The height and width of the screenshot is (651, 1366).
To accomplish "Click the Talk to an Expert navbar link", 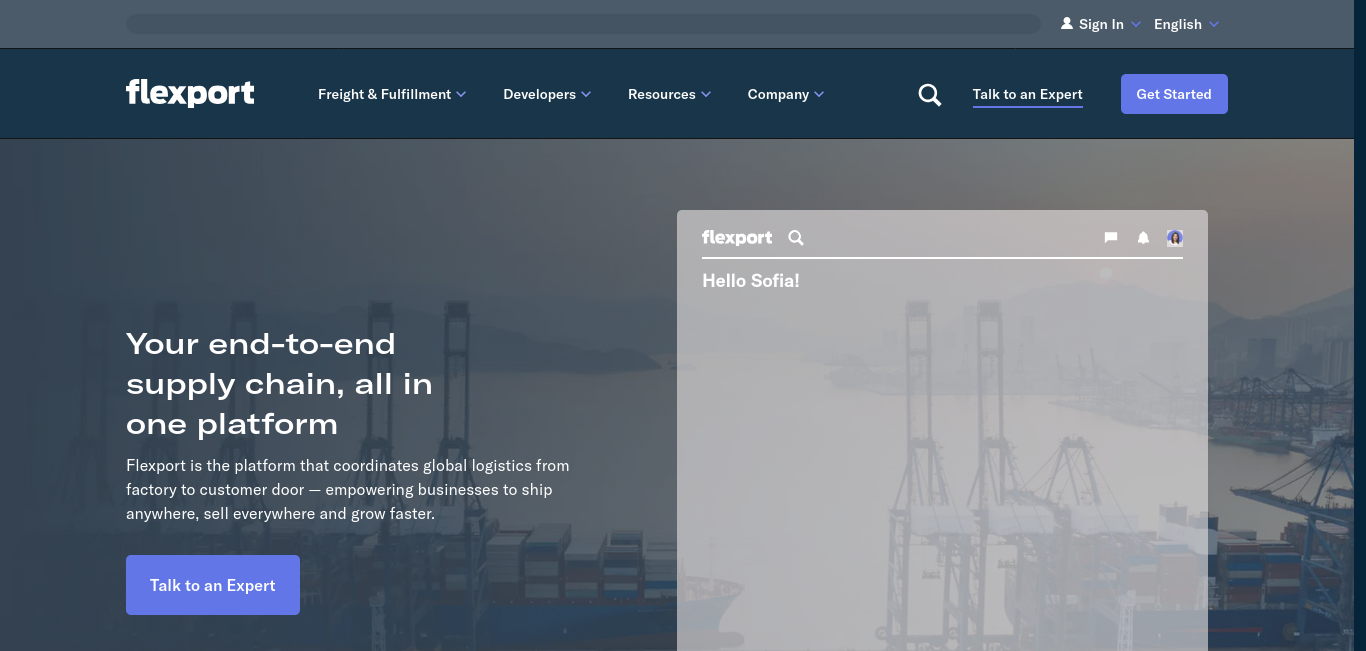I will point(1028,95).
